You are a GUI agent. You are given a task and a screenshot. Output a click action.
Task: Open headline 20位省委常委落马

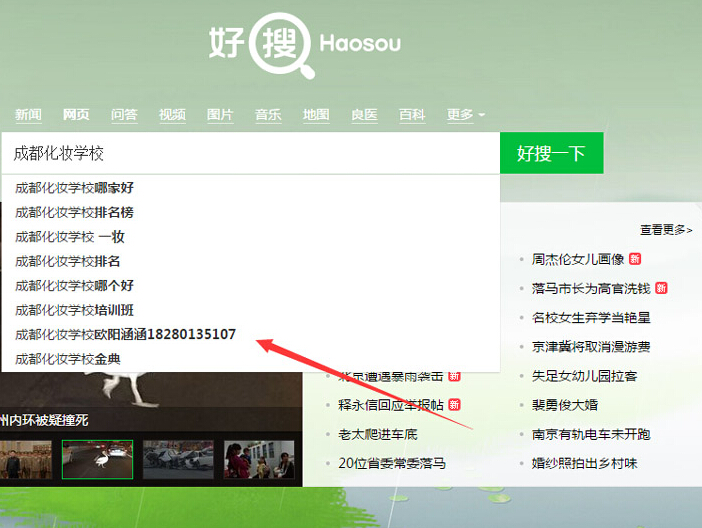pos(392,463)
